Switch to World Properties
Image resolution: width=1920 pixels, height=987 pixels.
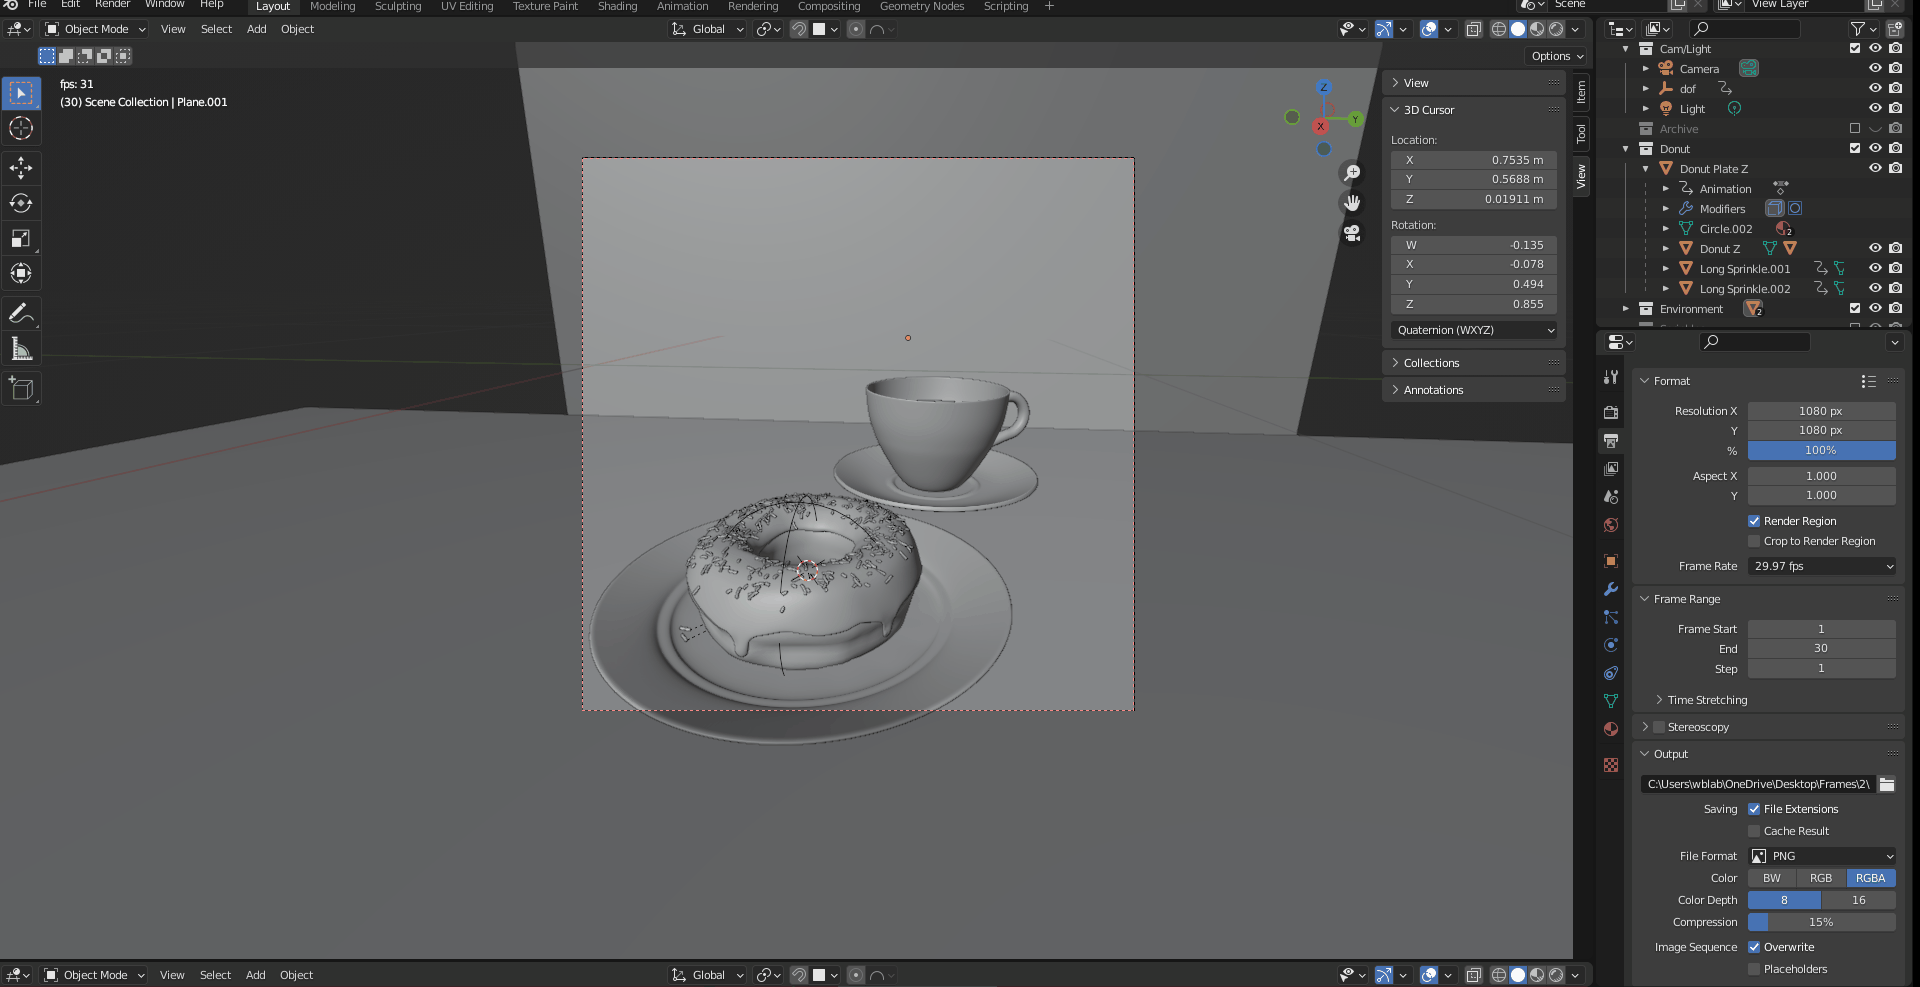1611,525
